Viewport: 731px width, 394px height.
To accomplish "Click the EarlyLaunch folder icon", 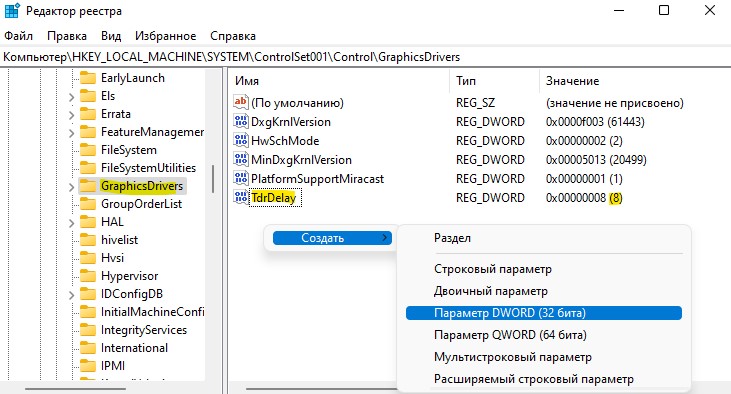I will [x=88, y=77].
